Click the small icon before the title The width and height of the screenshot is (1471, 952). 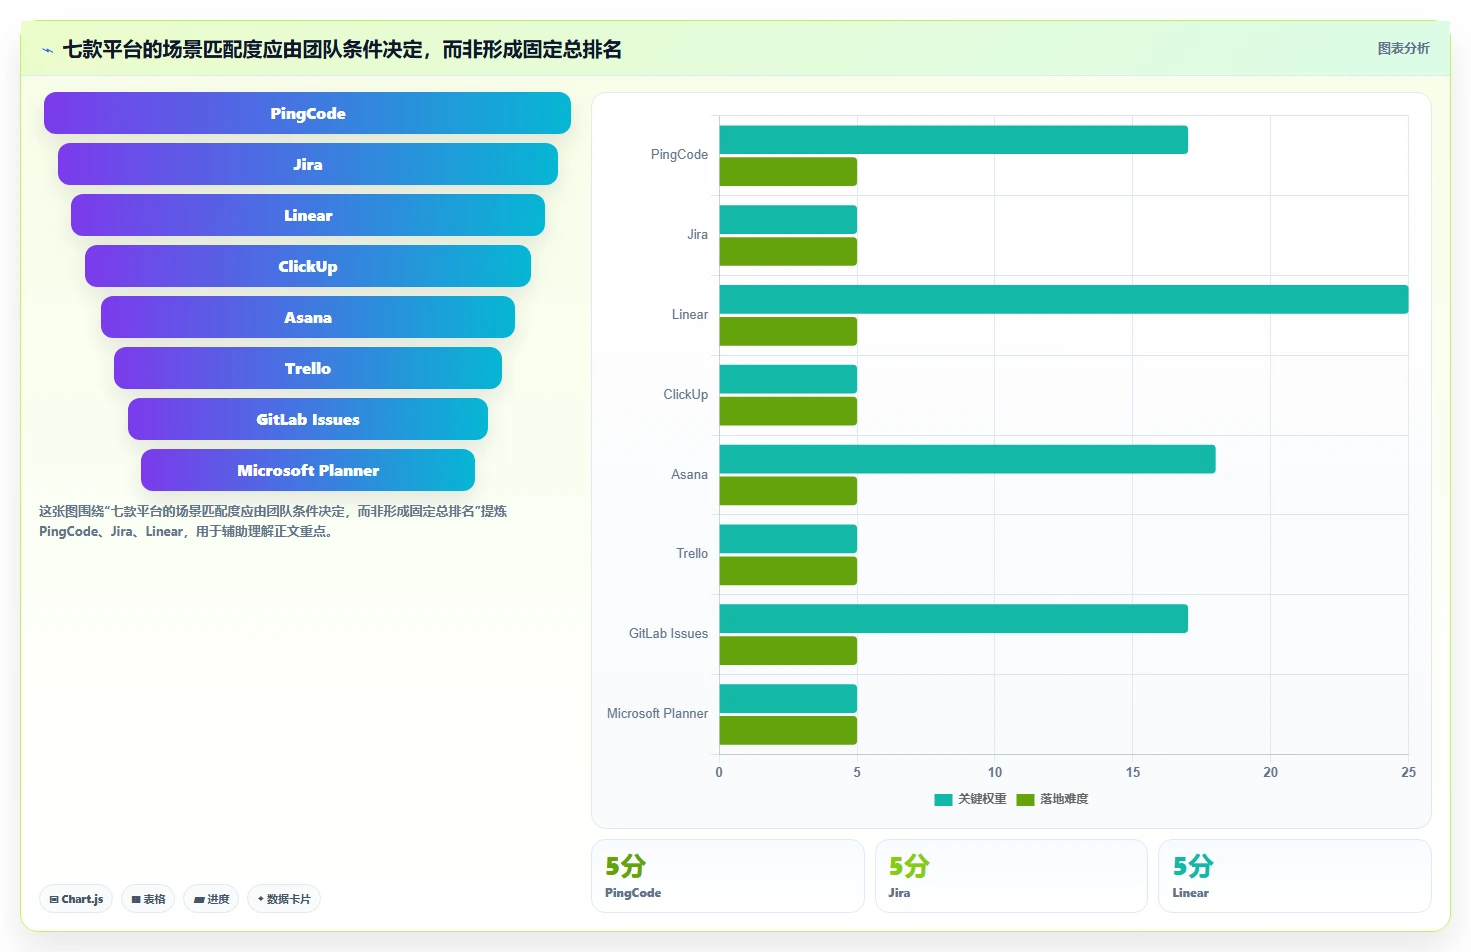click(47, 50)
